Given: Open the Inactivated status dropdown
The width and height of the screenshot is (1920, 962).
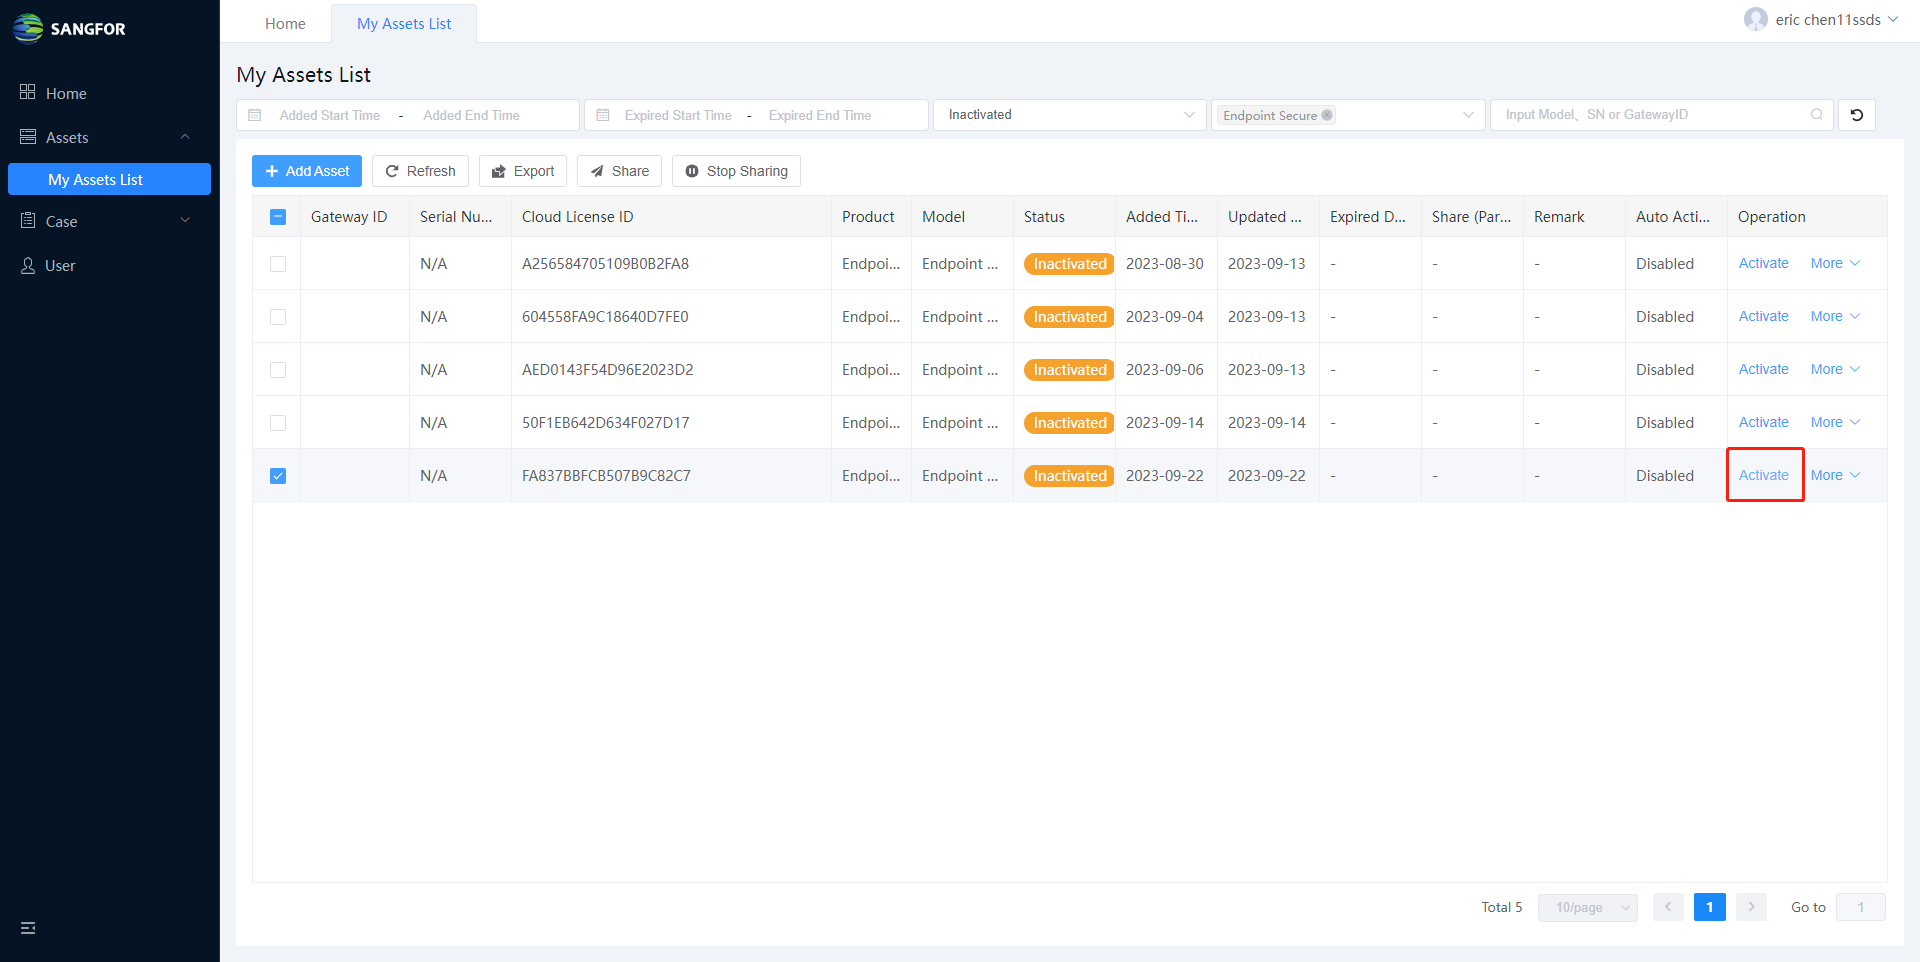Looking at the screenshot, I should click(1070, 115).
